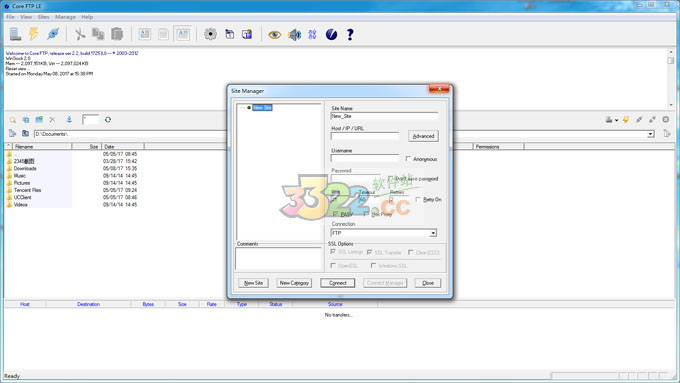680x383 pixels.
Task: Click the speaker sound icon
Action: click(294, 34)
